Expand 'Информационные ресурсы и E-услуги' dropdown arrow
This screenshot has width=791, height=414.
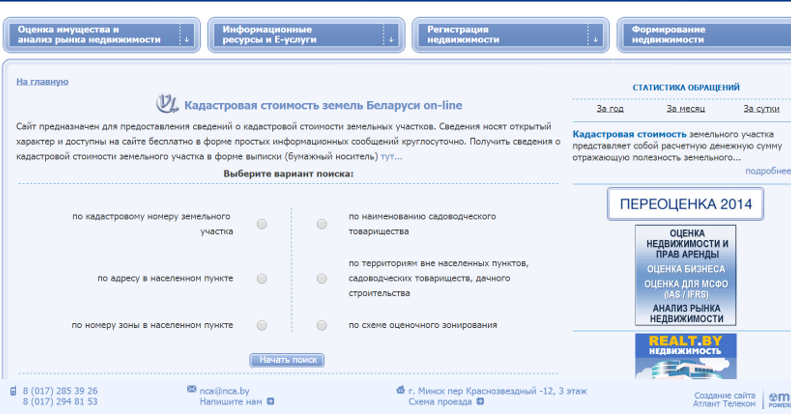[x=391, y=39]
